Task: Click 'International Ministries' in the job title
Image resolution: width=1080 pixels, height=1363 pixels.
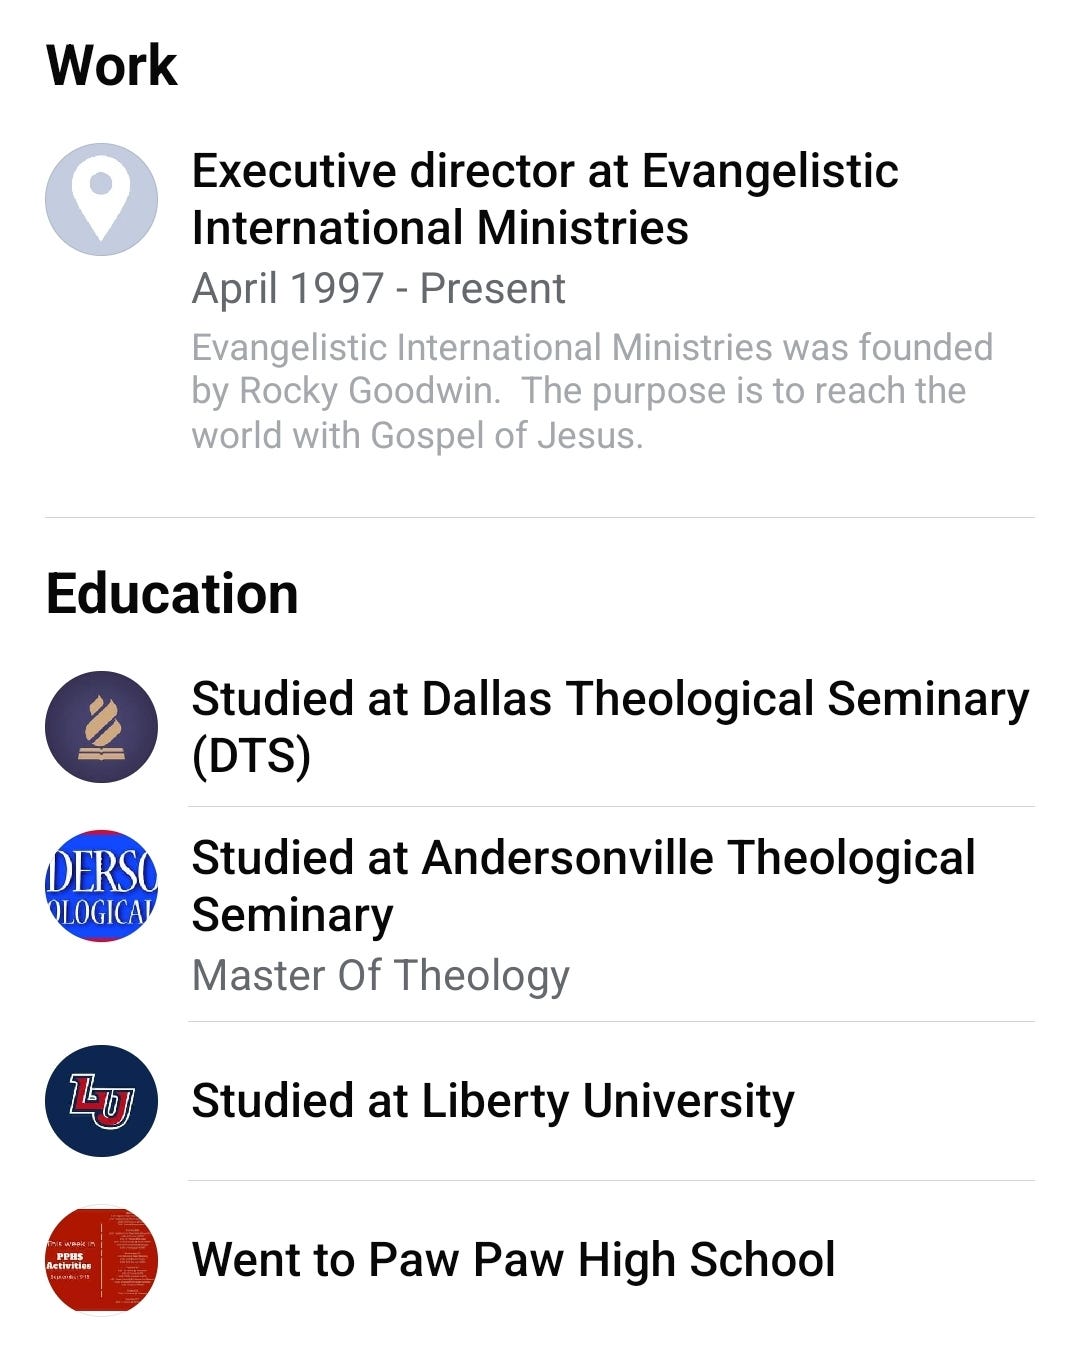Action: click(440, 228)
